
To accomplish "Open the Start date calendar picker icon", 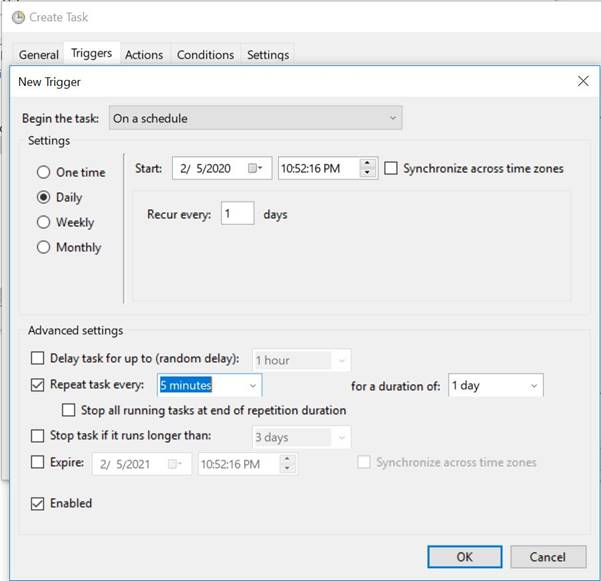I will click(x=255, y=168).
